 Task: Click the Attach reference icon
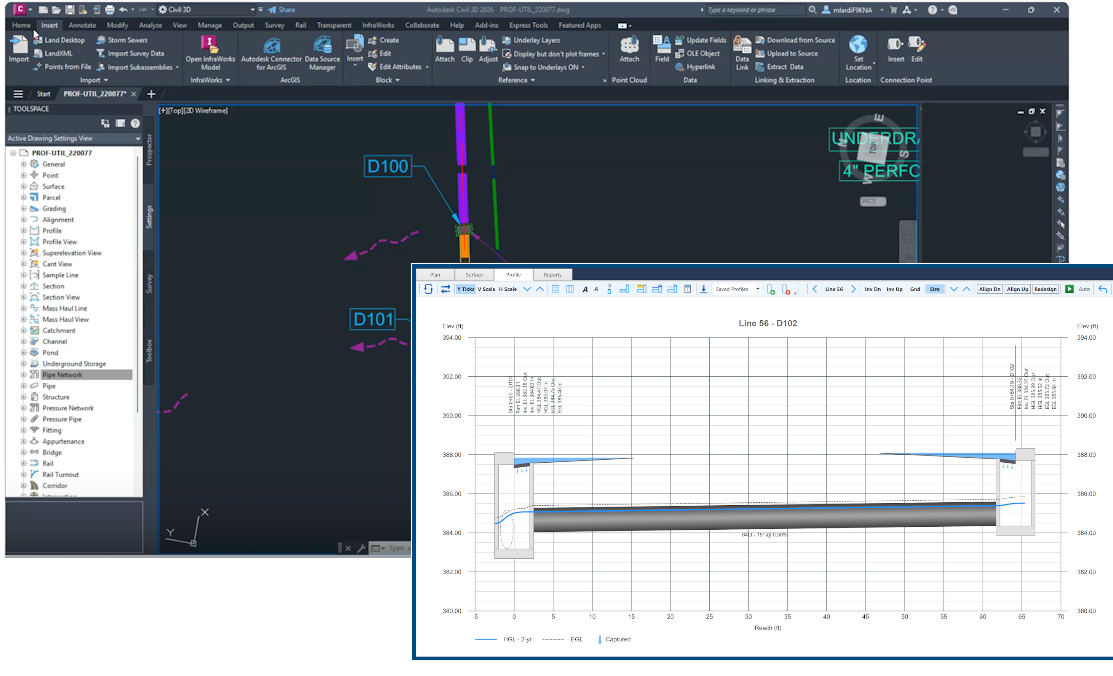(x=445, y=50)
